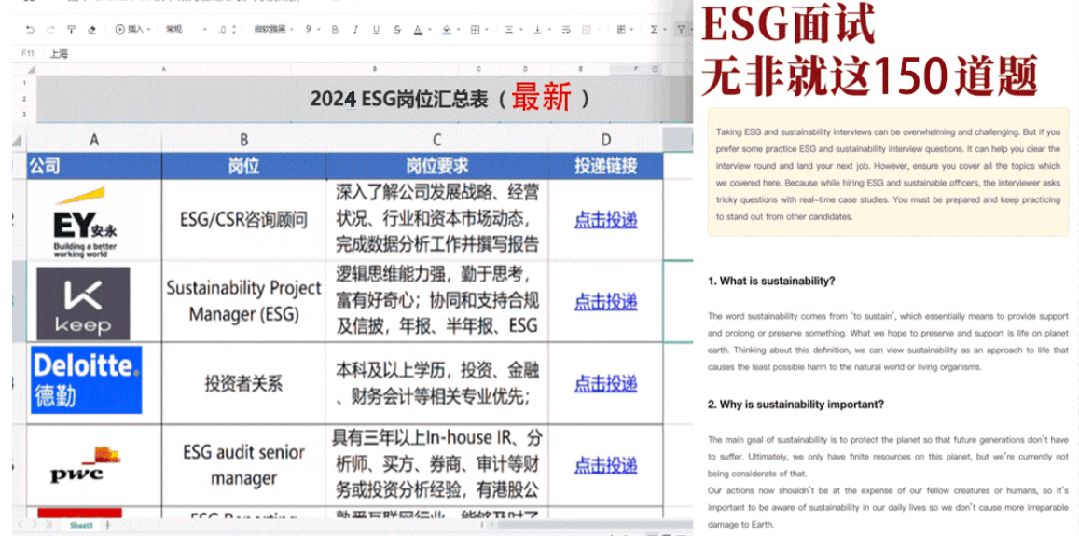Select the Keep logo cell
1079x536 pixels.
click(x=94, y=301)
